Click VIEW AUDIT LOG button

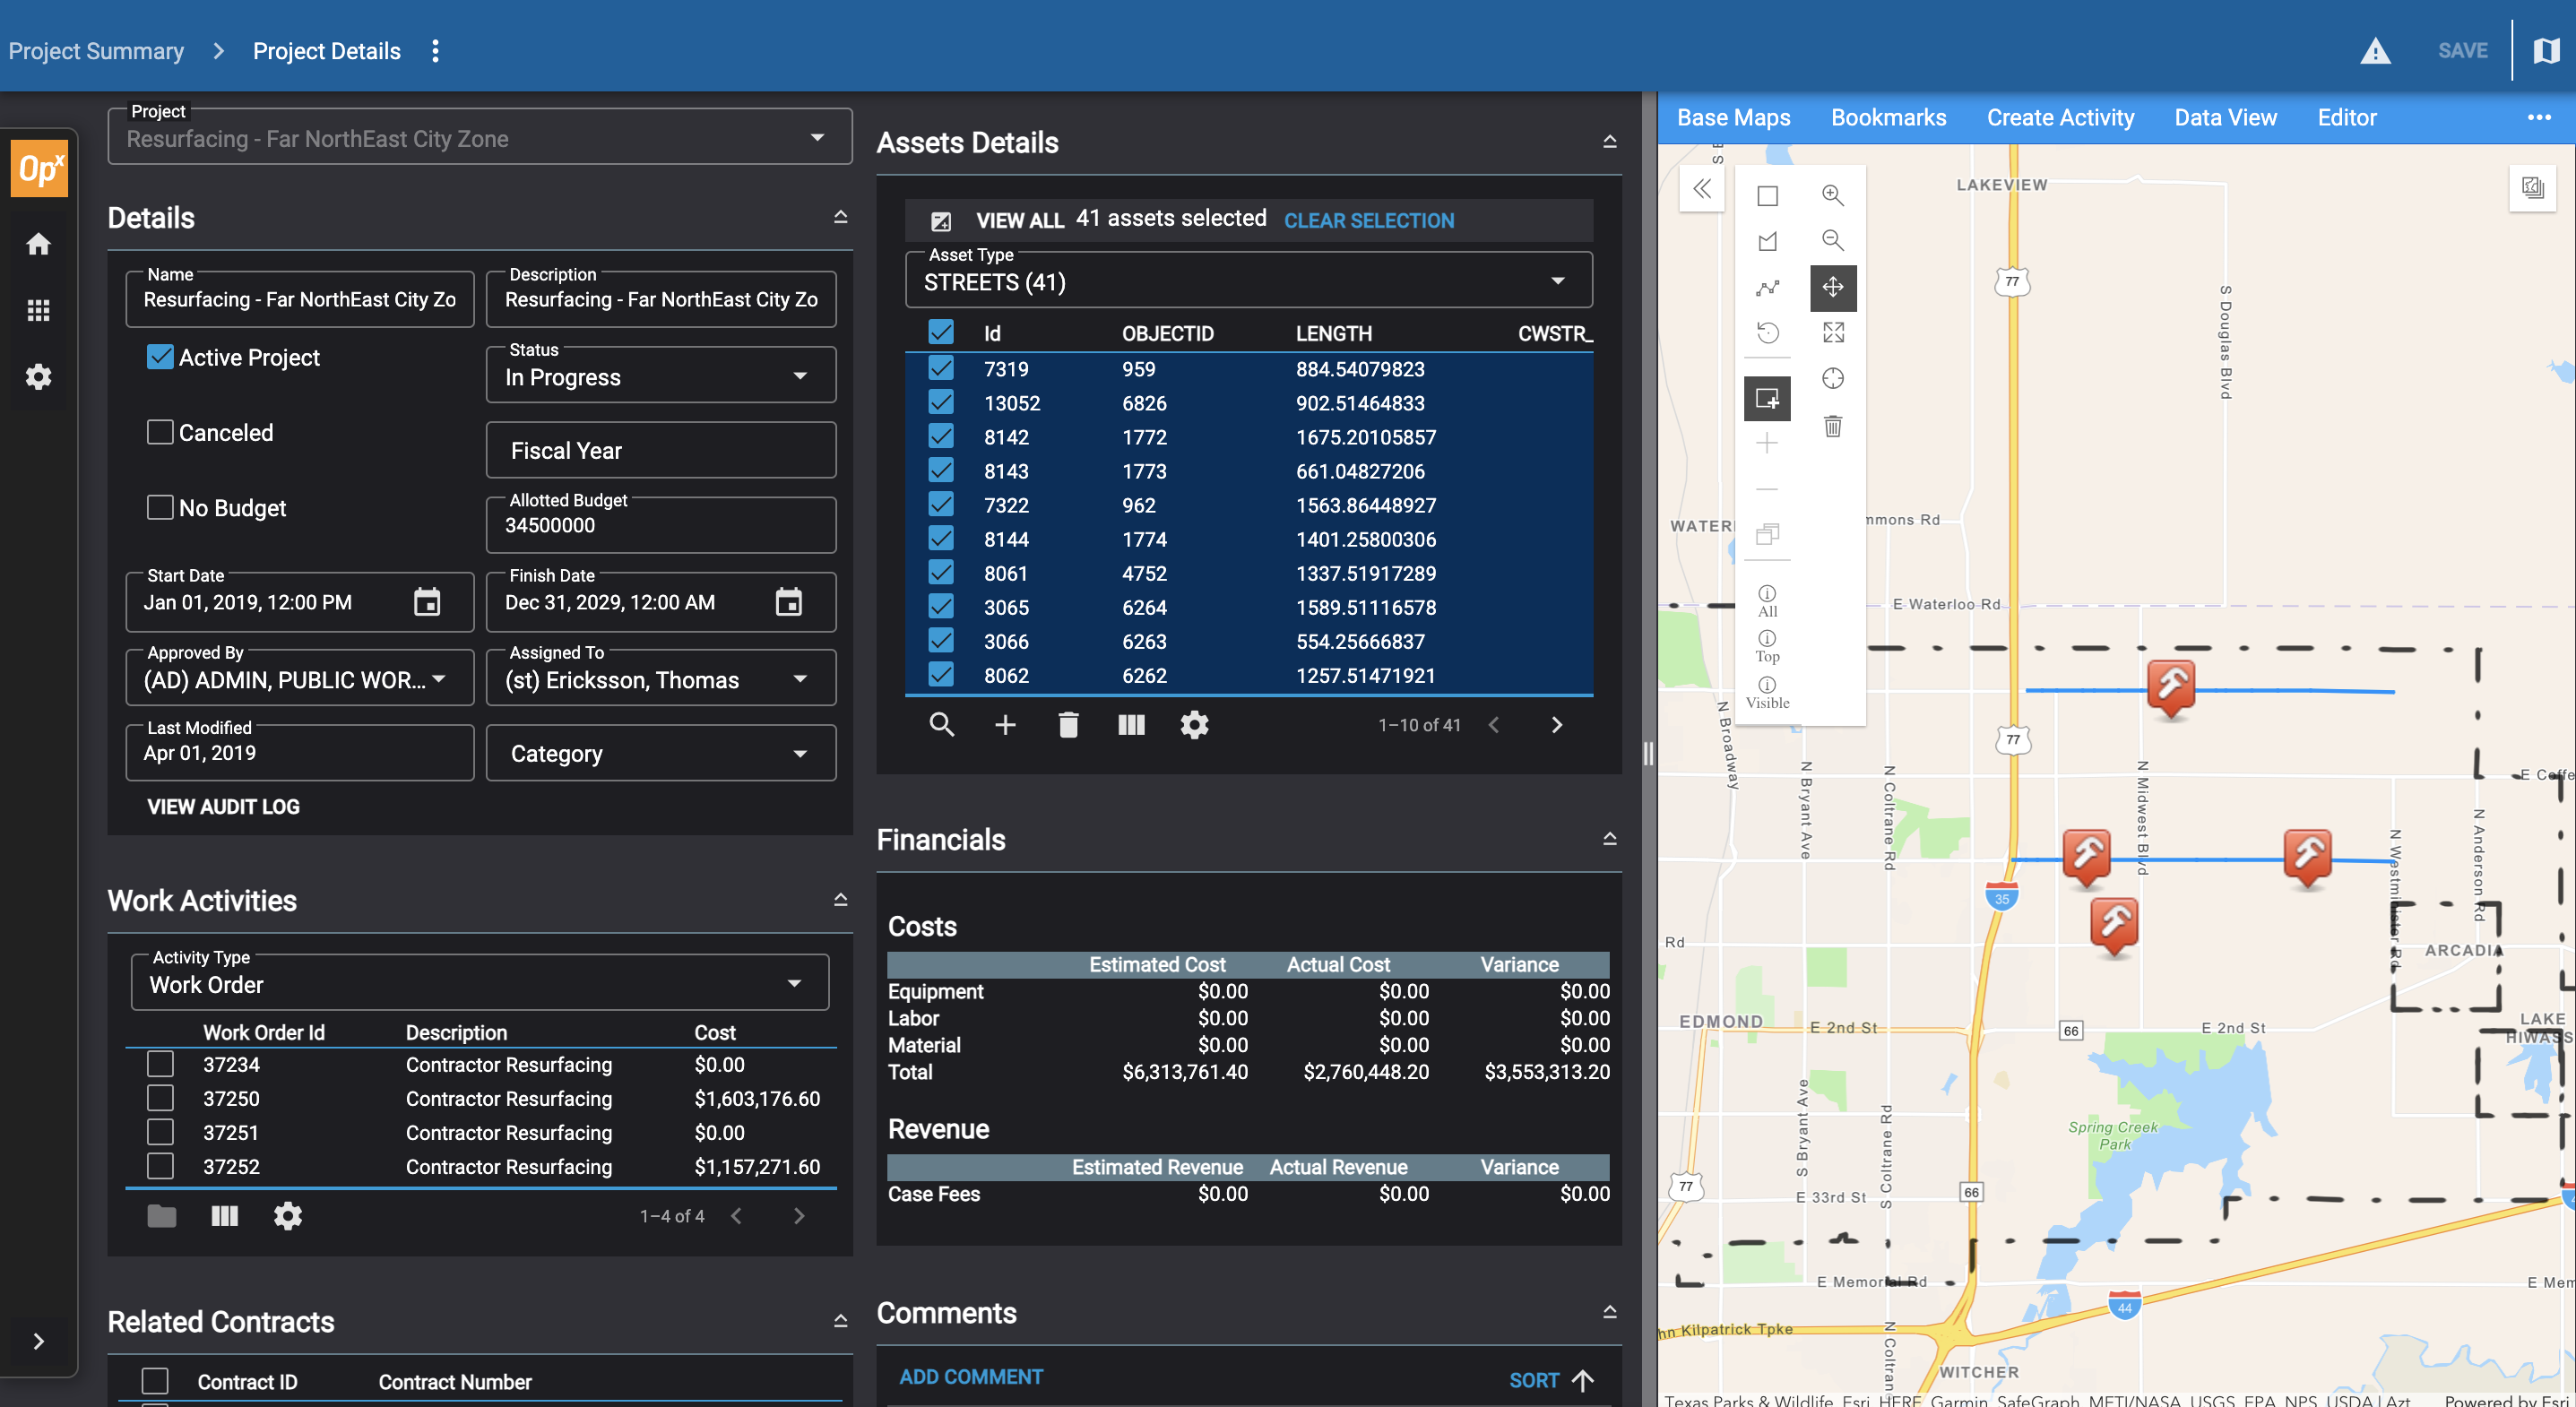223,807
